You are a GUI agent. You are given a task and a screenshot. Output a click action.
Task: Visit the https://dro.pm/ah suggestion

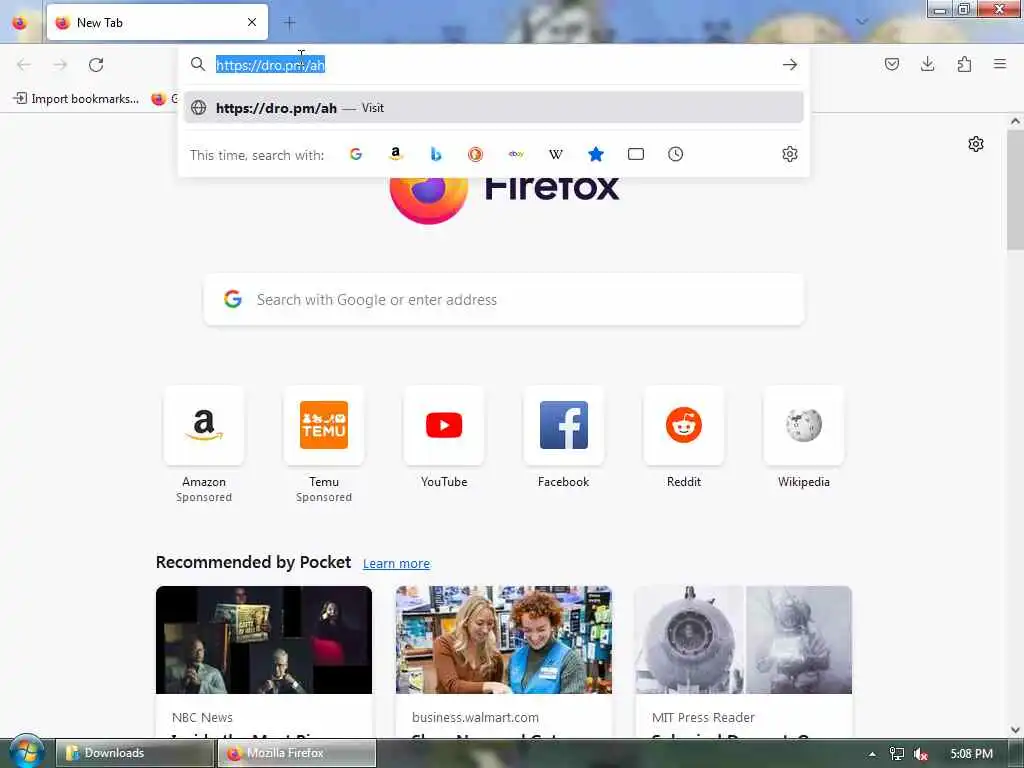pyautogui.click(x=493, y=108)
